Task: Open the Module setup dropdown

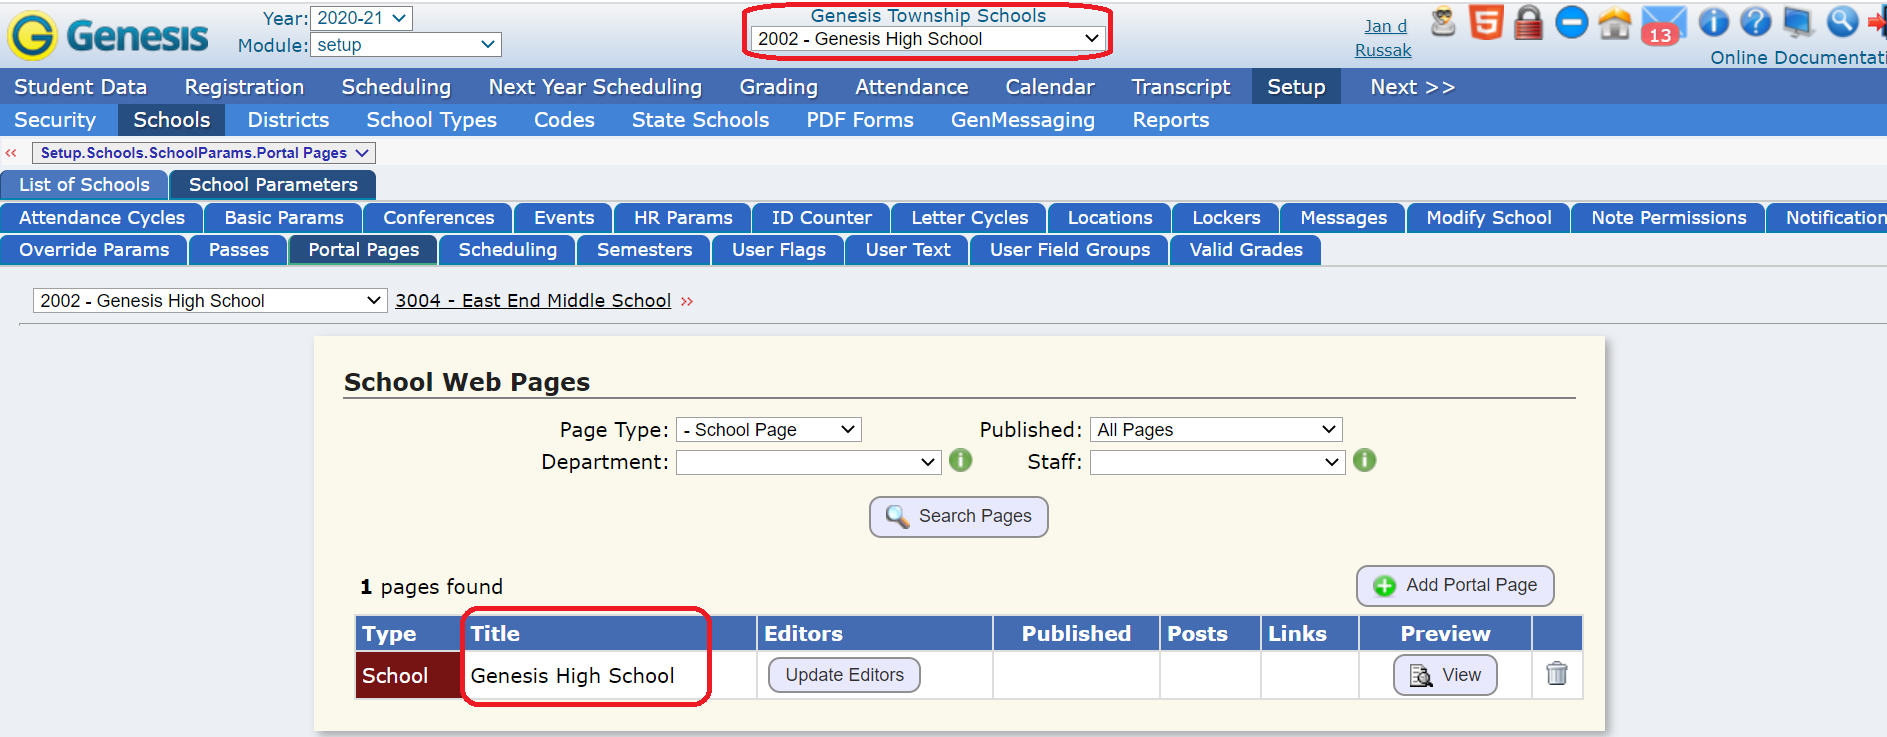Action: [x=406, y=45]
